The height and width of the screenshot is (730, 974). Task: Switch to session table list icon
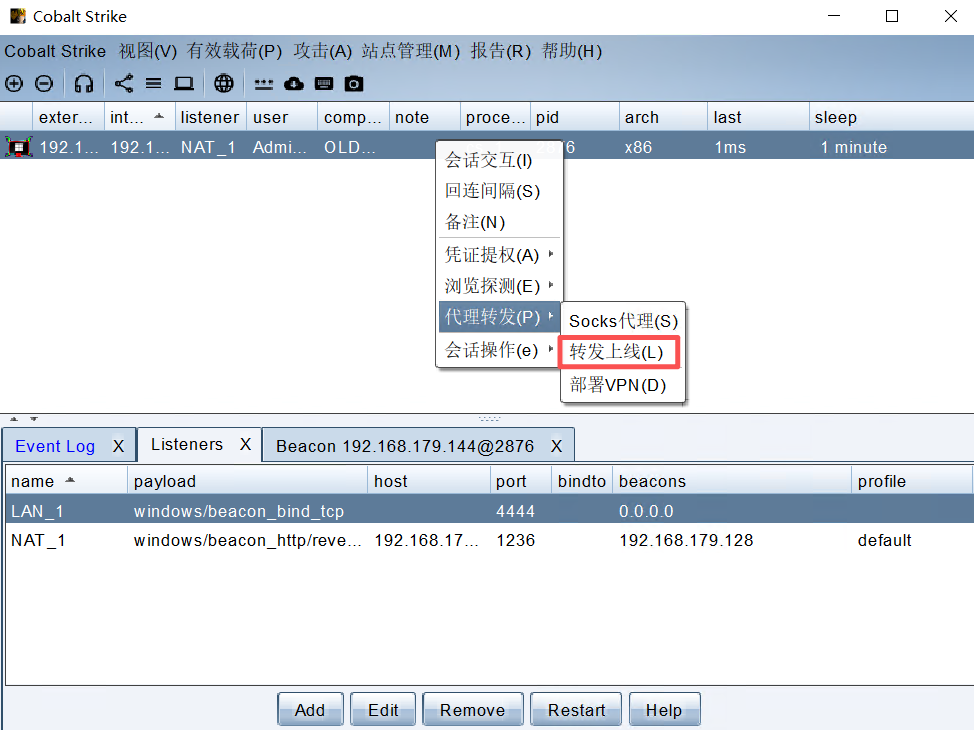(x=153, y=83)
